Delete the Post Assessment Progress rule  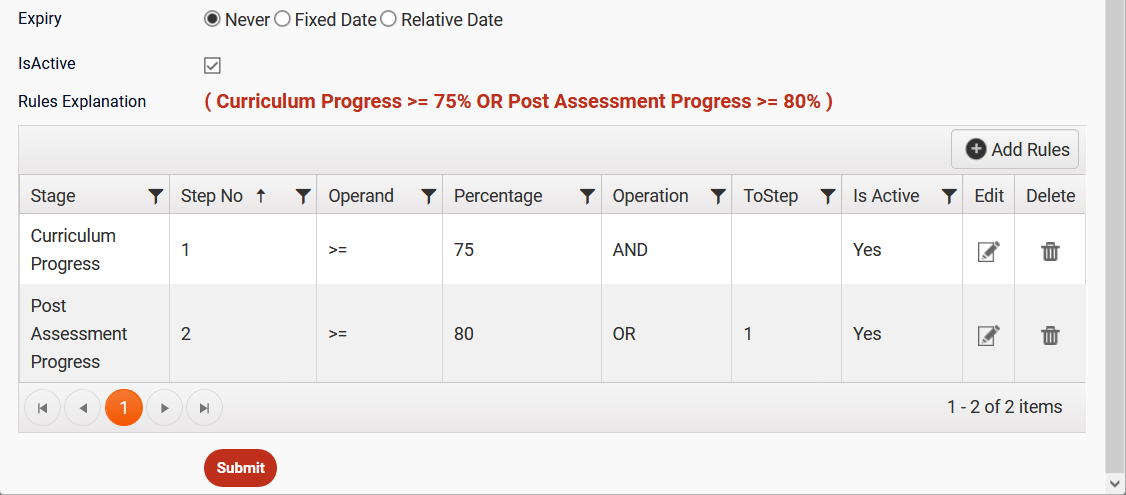click(x=1050, y=335)
